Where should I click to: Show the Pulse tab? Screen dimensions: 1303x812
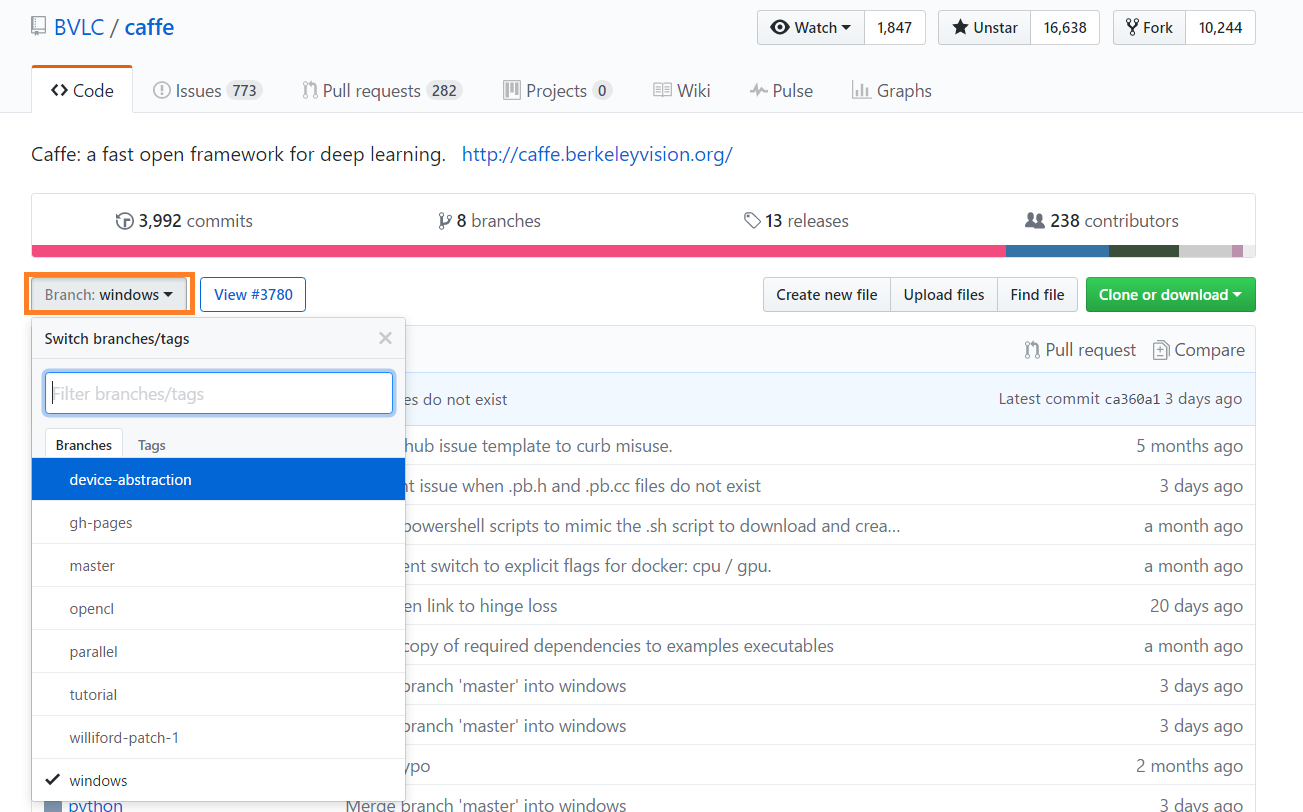[x=782, y=90]
